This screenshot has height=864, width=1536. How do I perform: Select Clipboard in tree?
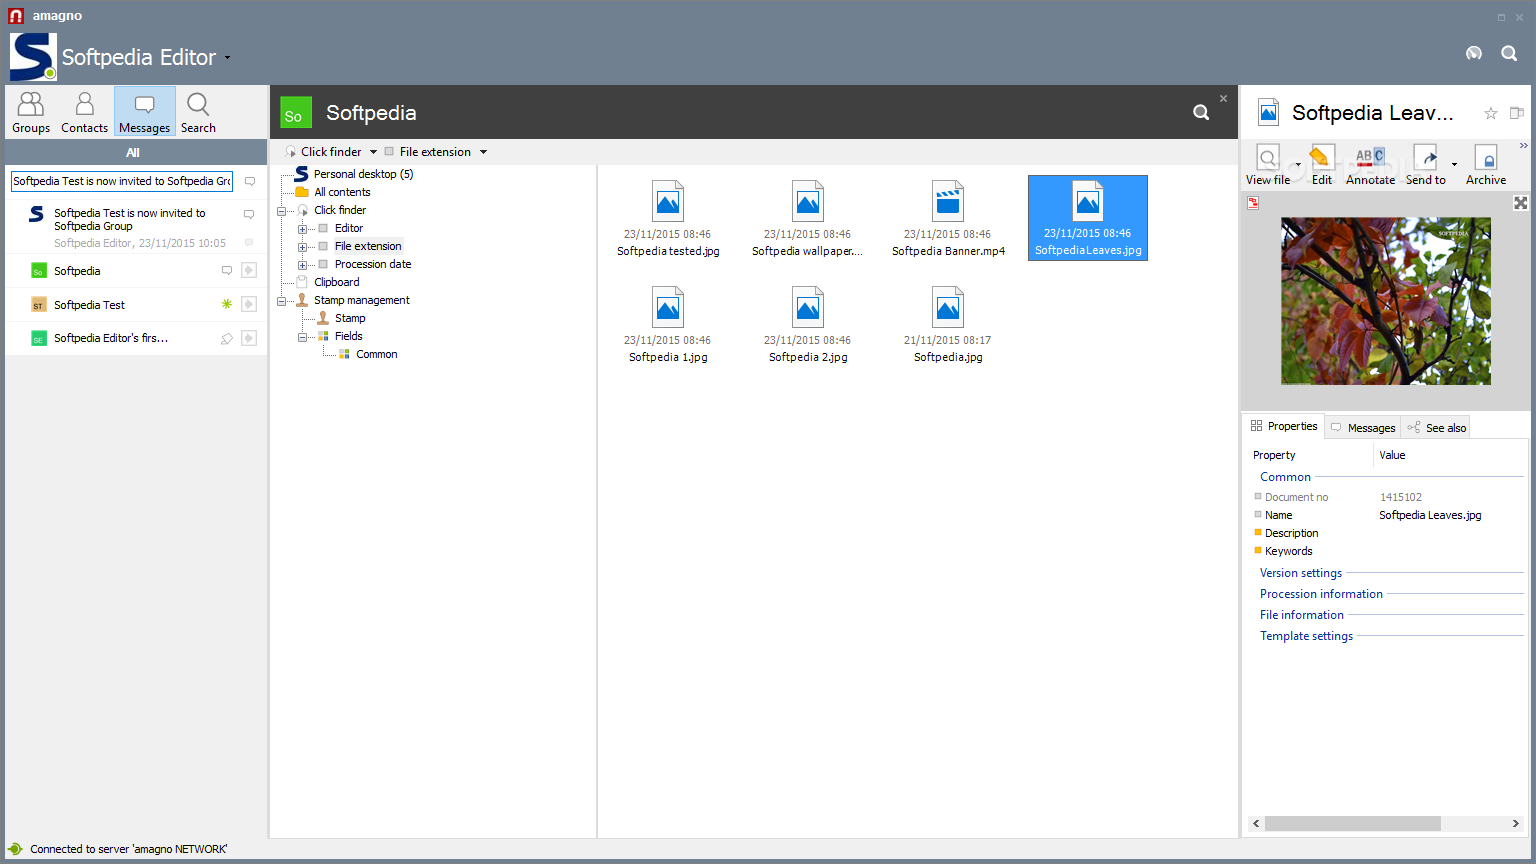pyautogui.click(x=337, y=282)
